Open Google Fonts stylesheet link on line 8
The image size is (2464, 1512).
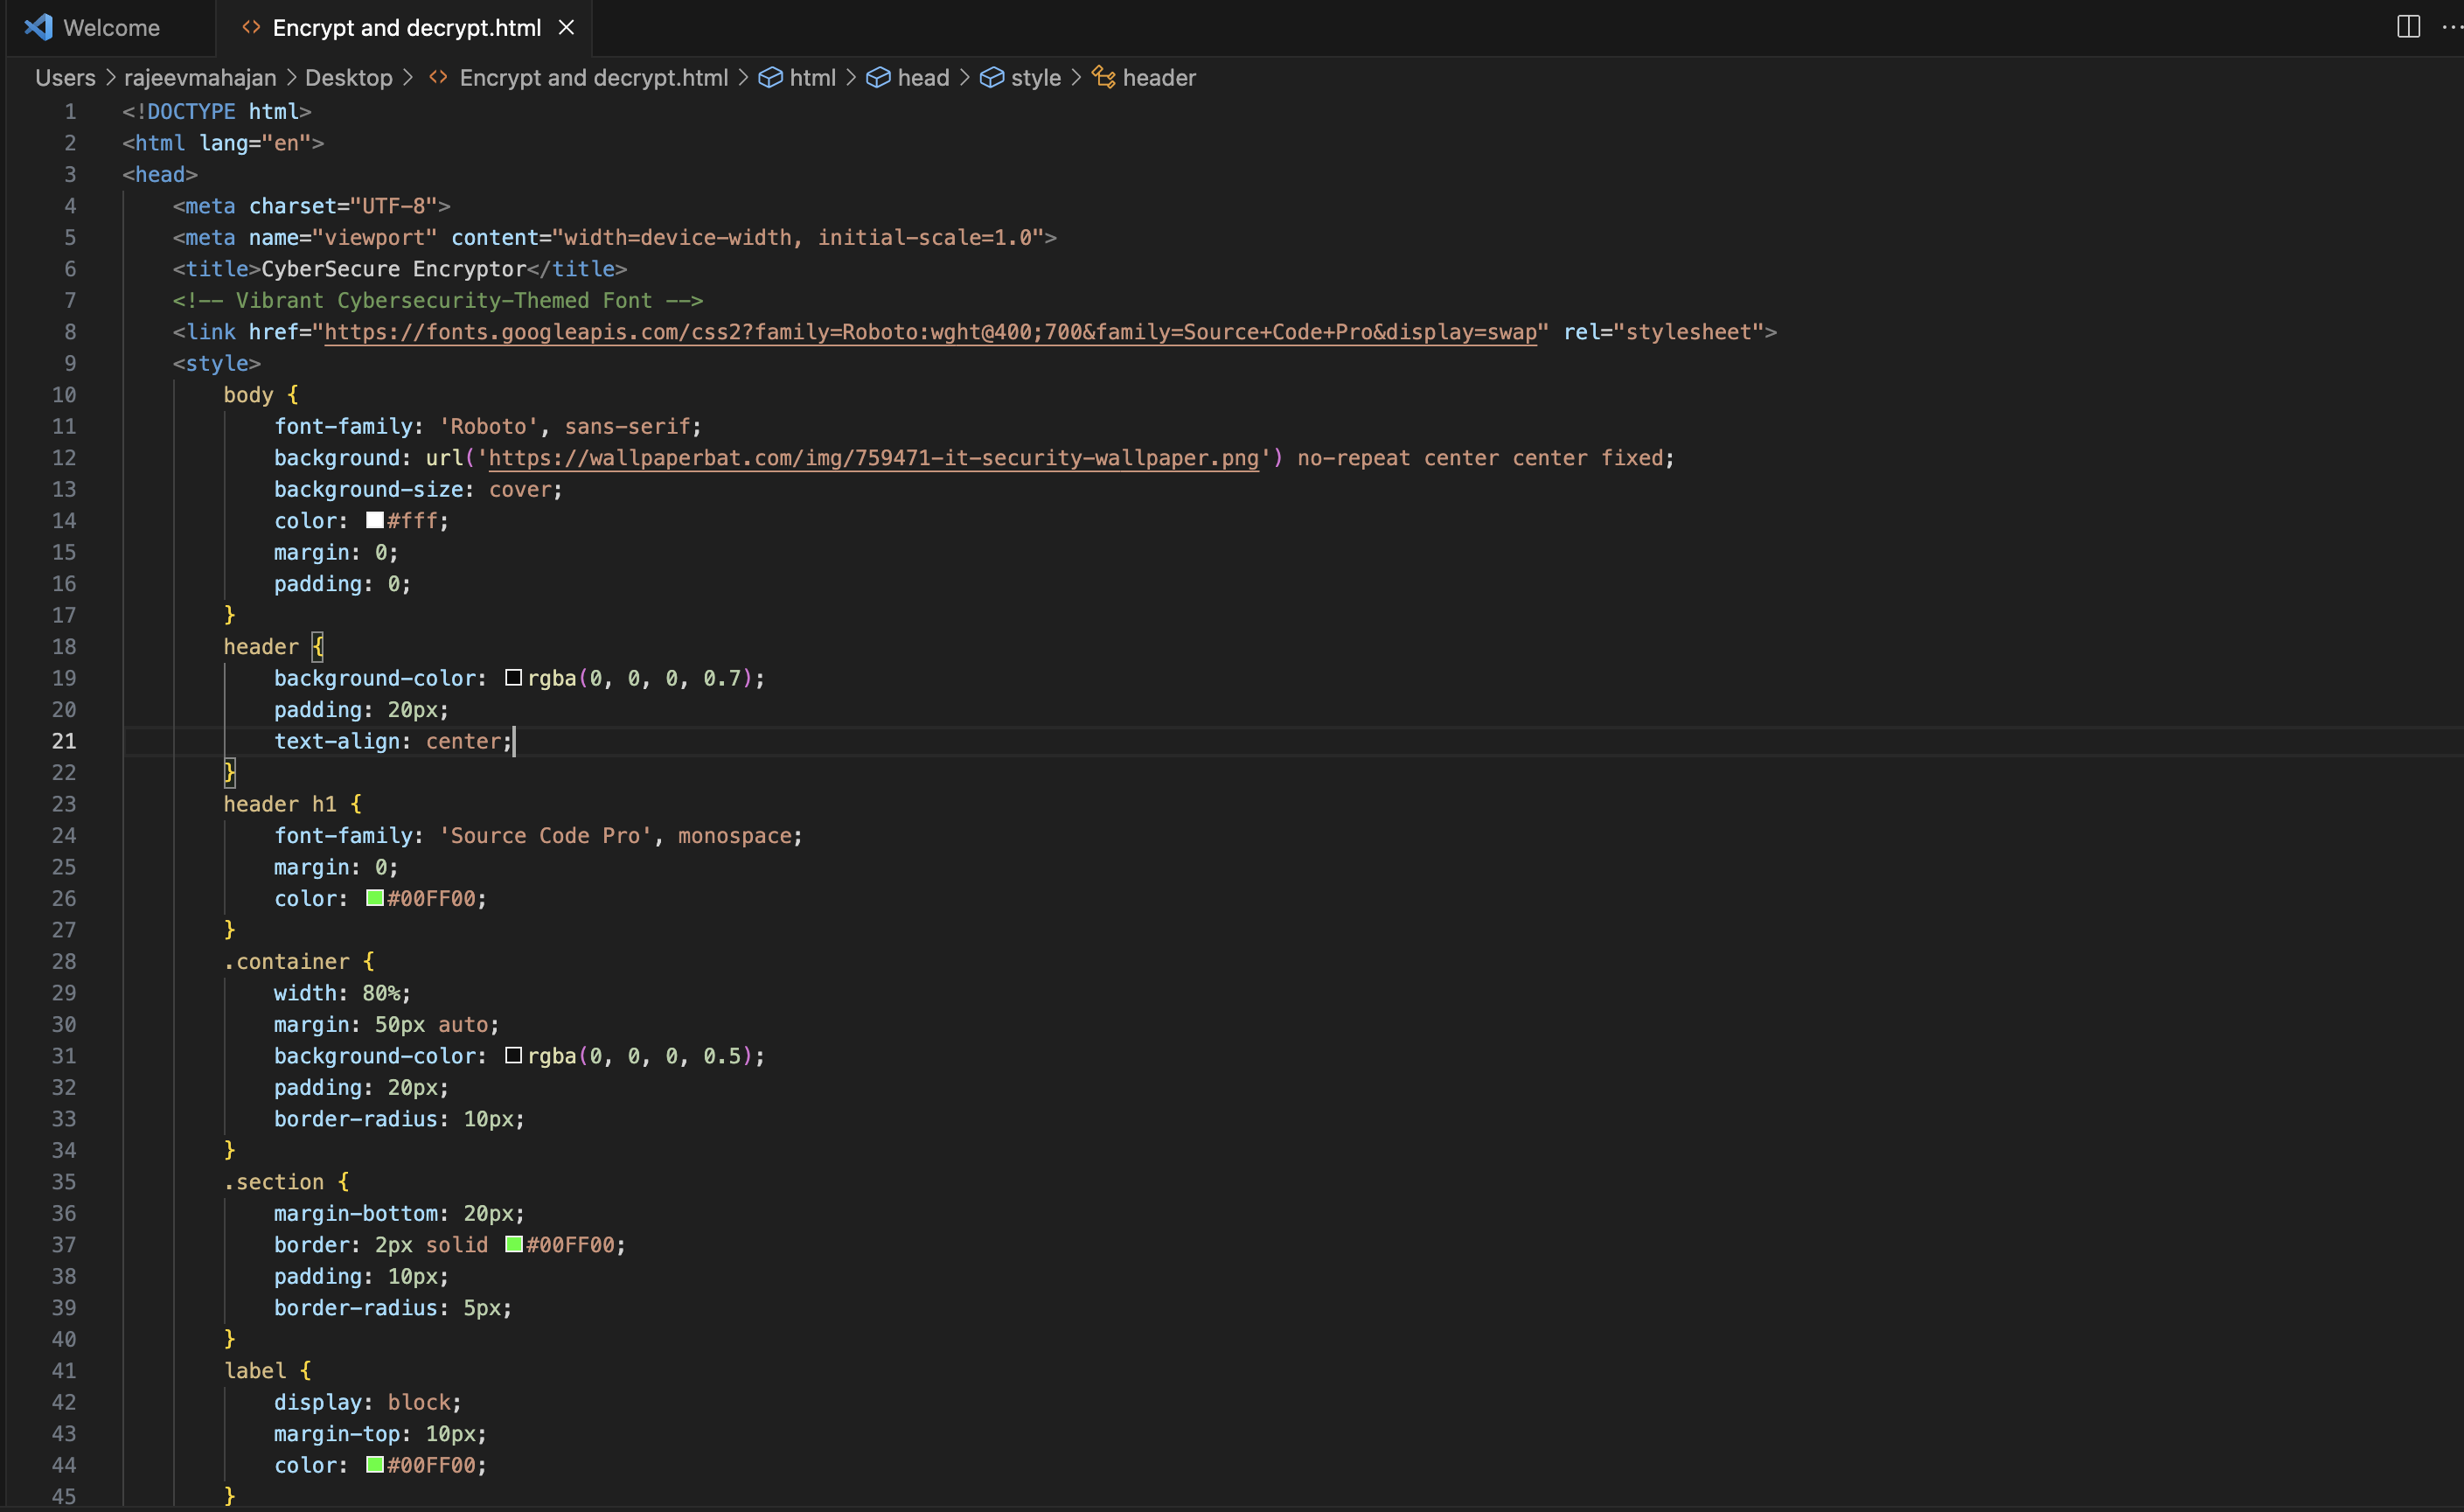(x=930, y=332)
